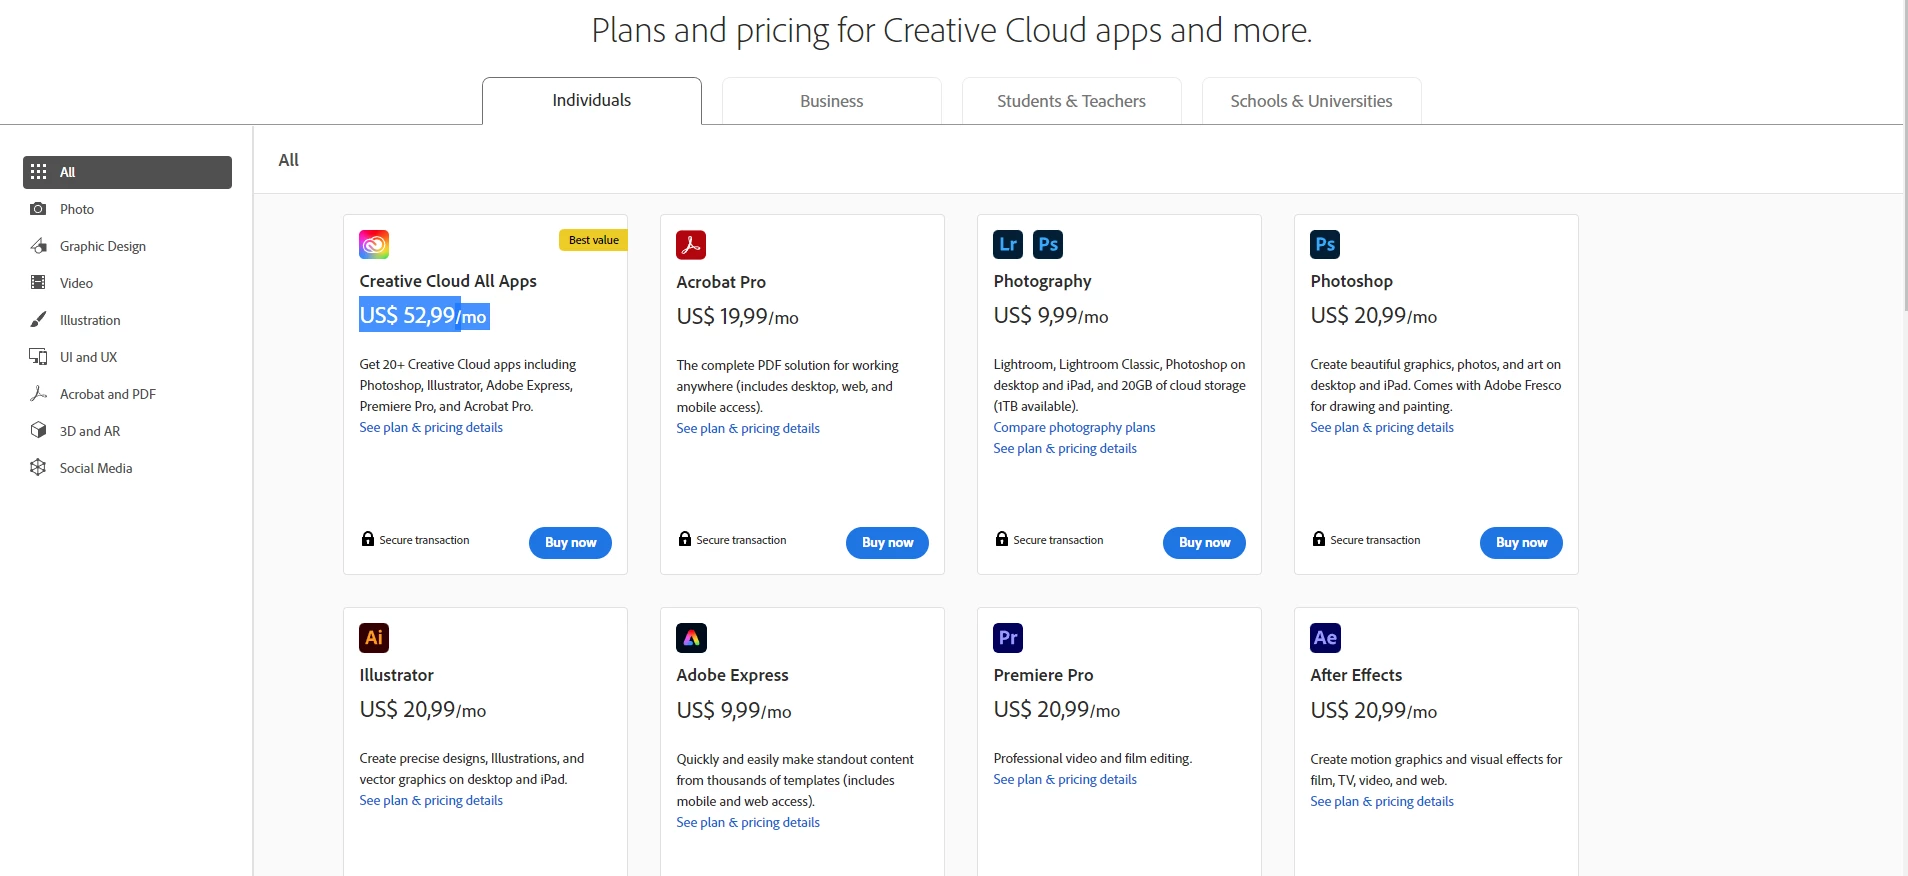Viewport: 1908px width, 876px height.
Task: Switch to the Business tab
Action: click(831, 101)
